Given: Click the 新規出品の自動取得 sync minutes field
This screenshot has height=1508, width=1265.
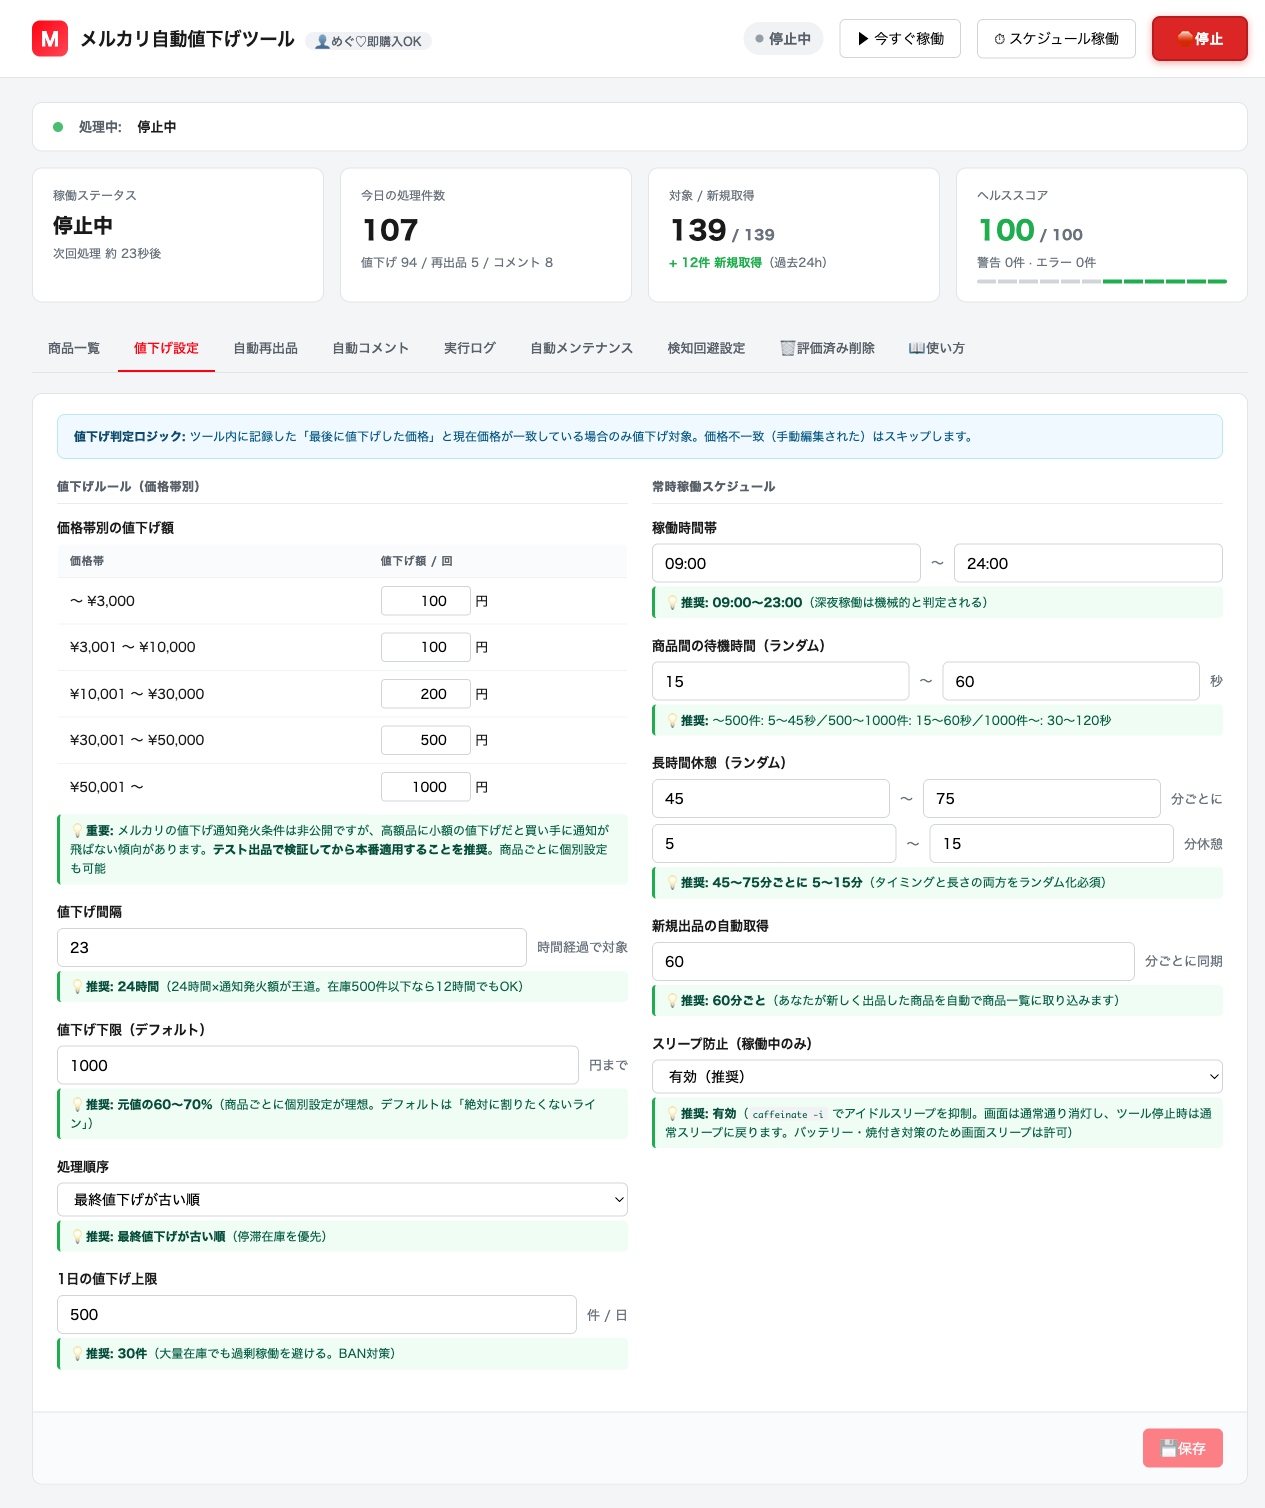Looking at the screenshot, I should (x=893, y=961).
